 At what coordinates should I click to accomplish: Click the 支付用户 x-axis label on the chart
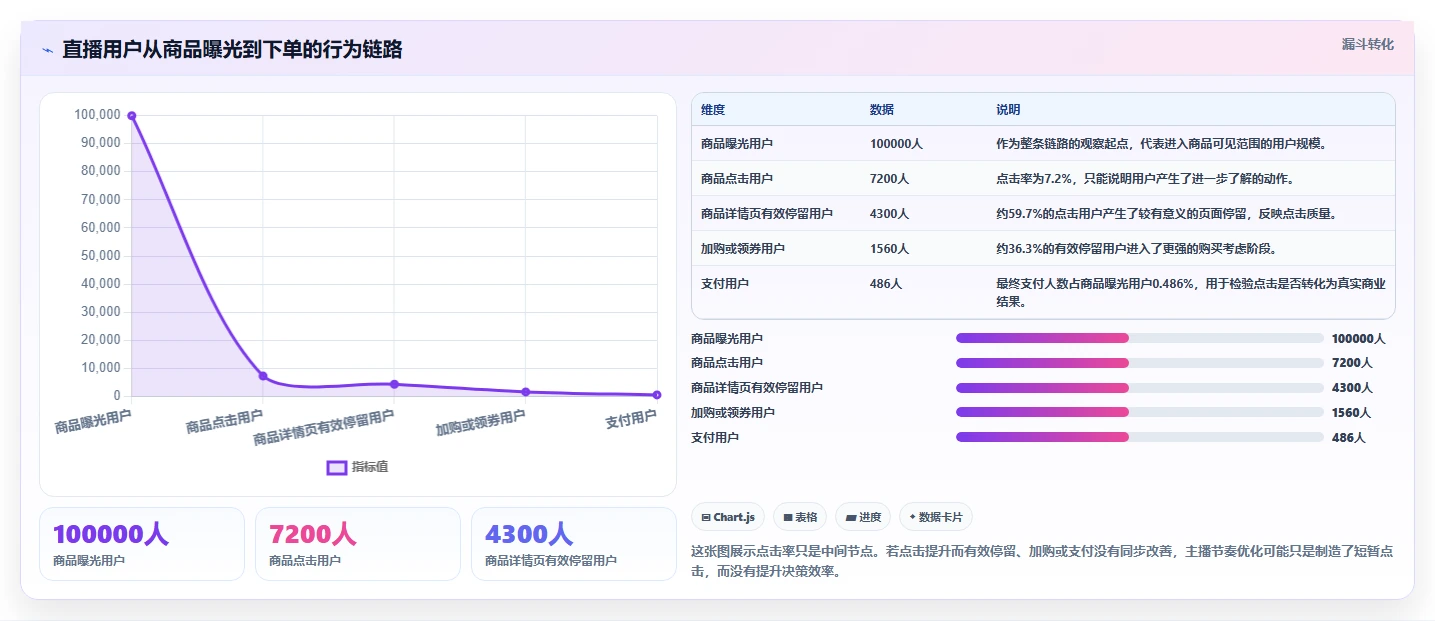click(631, 418)
